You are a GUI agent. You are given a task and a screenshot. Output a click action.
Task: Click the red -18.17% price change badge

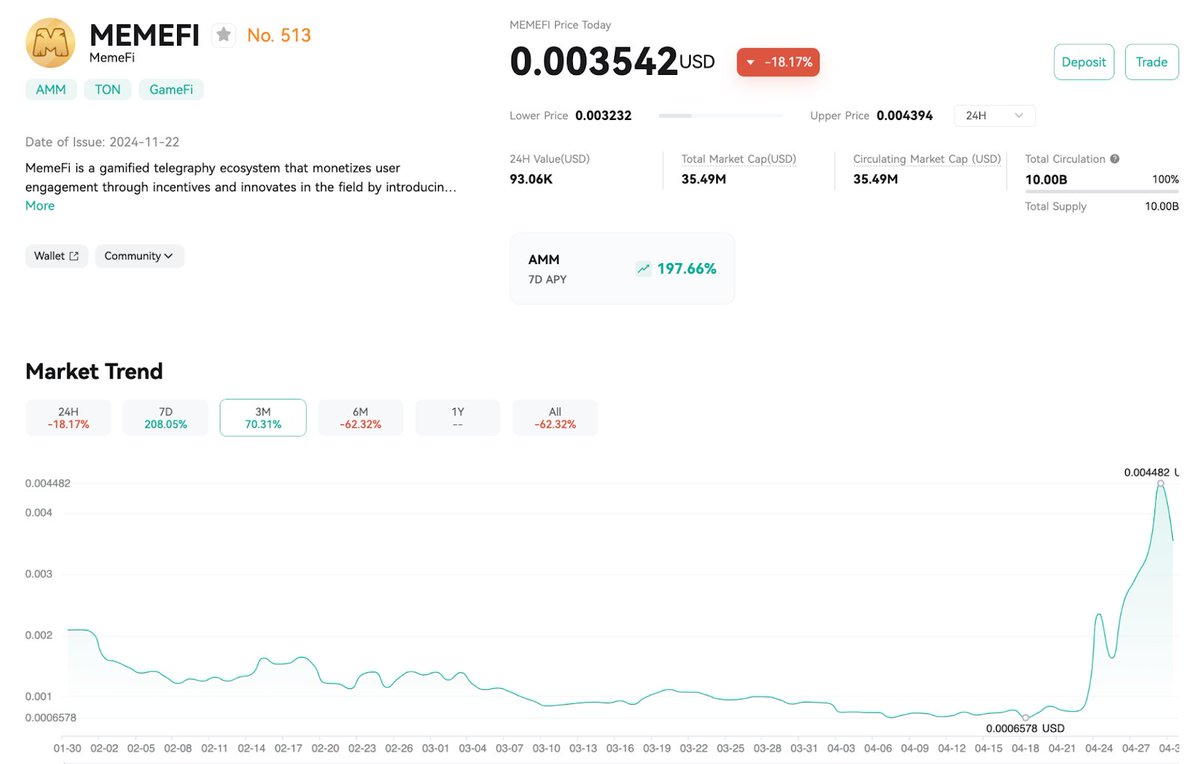[778, 61]
